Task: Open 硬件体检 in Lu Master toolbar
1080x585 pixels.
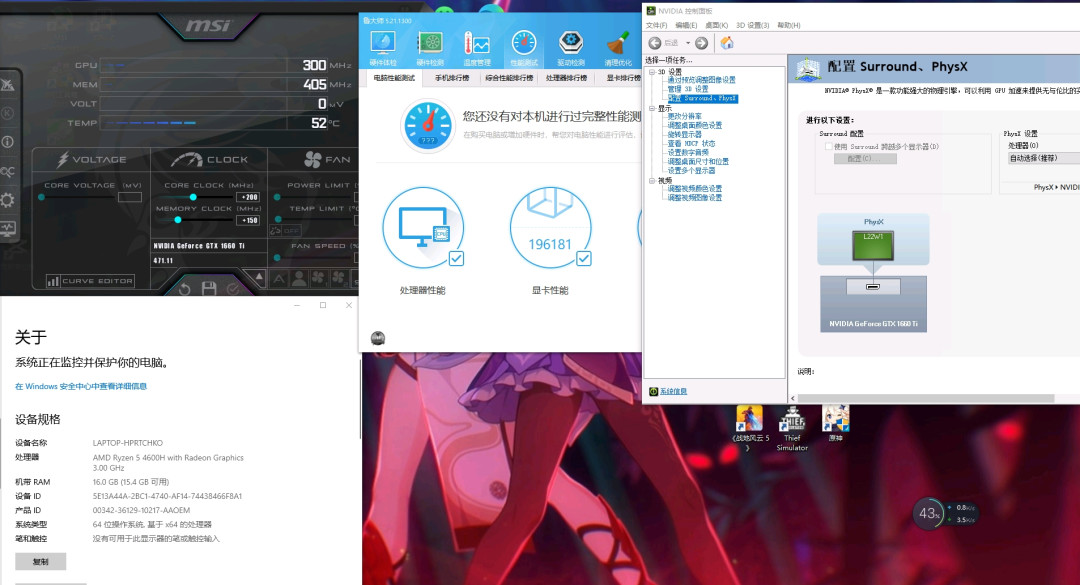Action: coord(383,48)
